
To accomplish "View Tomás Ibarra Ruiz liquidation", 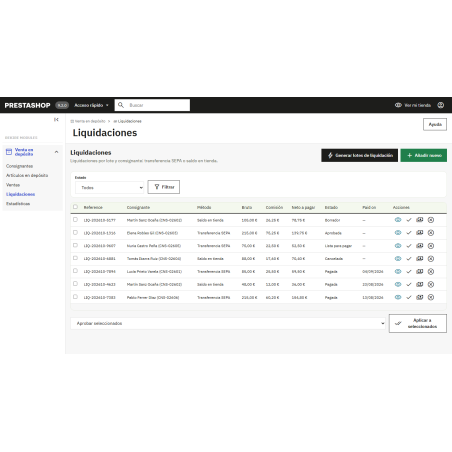I will (398, 258).
